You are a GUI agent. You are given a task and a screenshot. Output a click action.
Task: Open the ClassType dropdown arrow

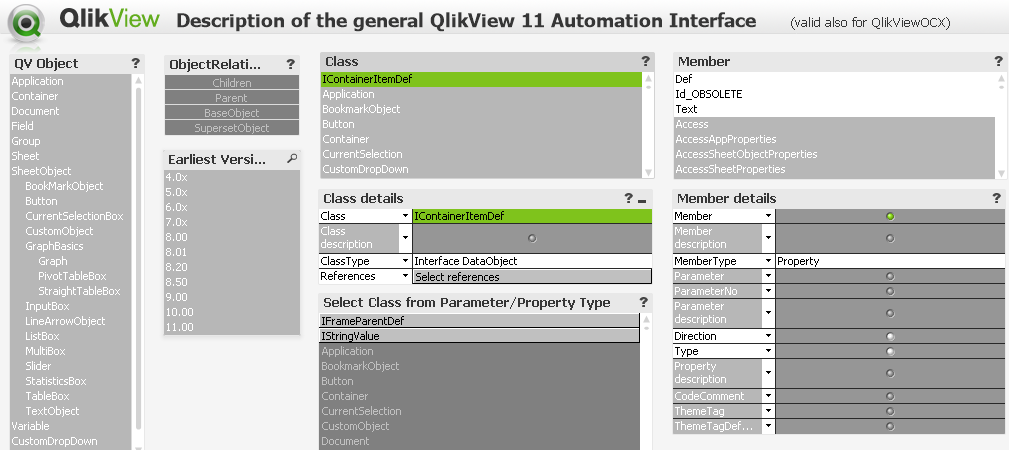pos(405,261)
